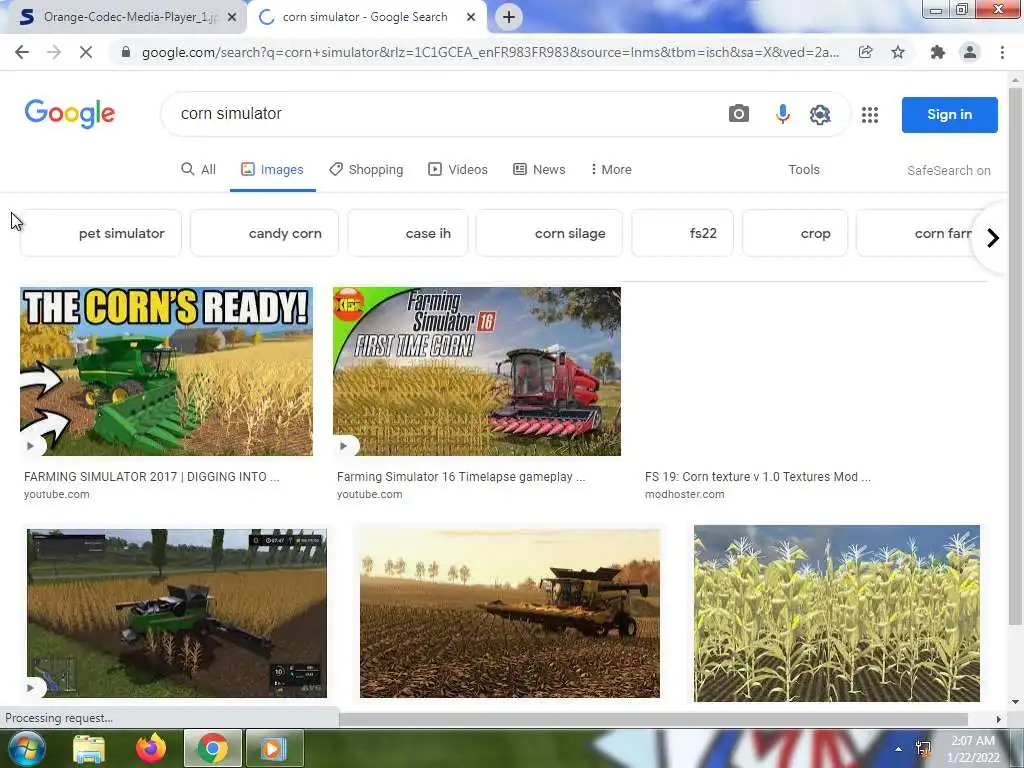
Task: Go back using the browser back arrow
Action: [x=22, y=52]
